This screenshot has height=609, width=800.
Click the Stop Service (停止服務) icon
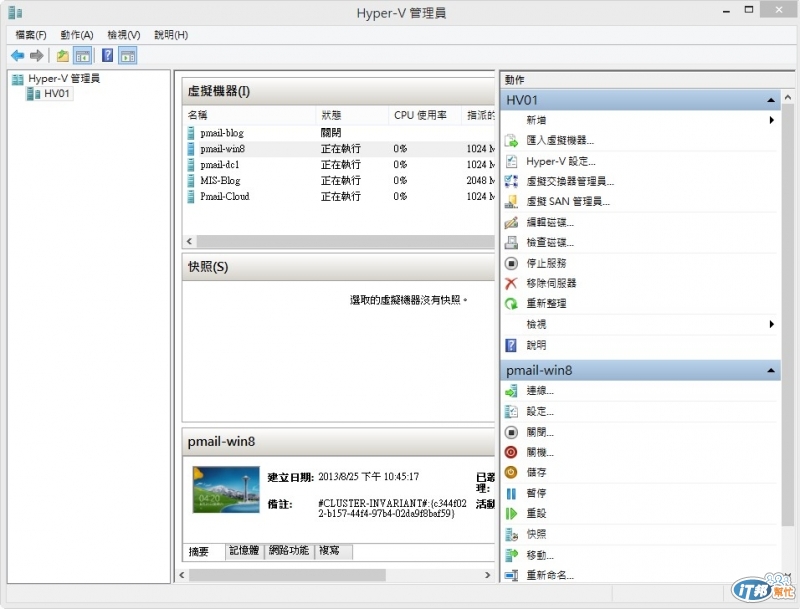click(x=511, y=263)
